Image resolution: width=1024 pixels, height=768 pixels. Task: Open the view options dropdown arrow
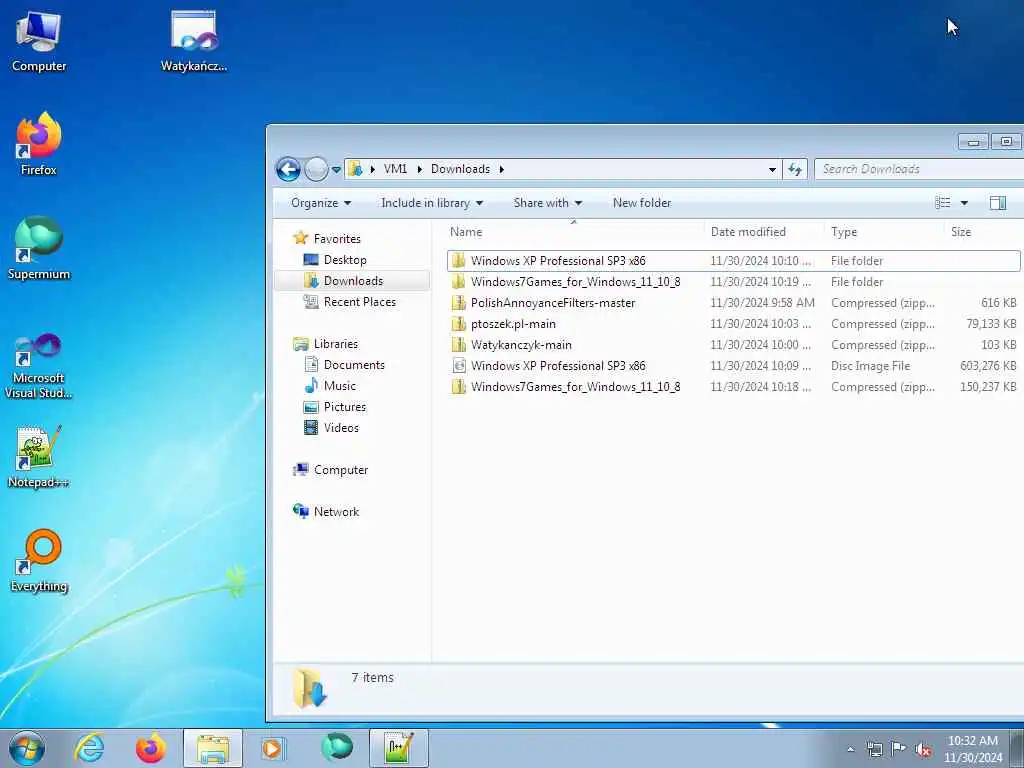964,203
